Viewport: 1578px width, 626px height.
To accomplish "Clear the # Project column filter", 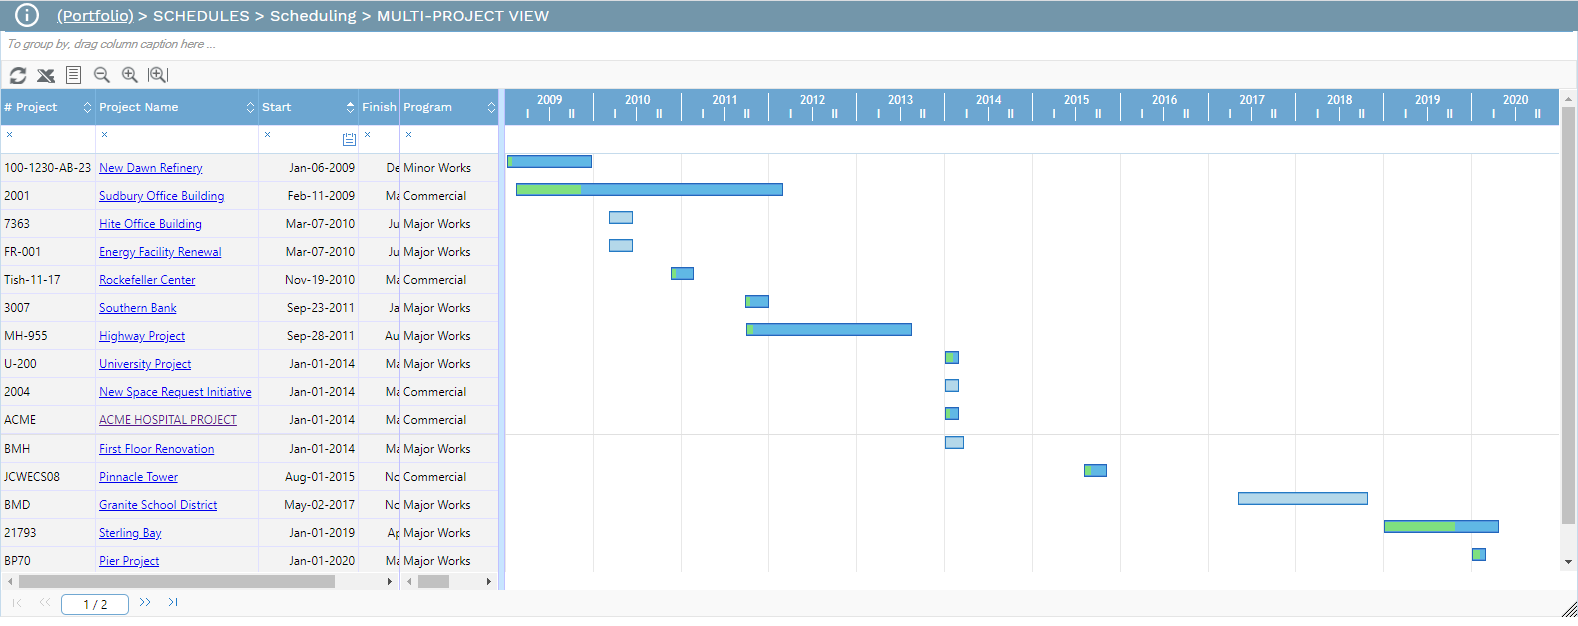I will [10, 134].
